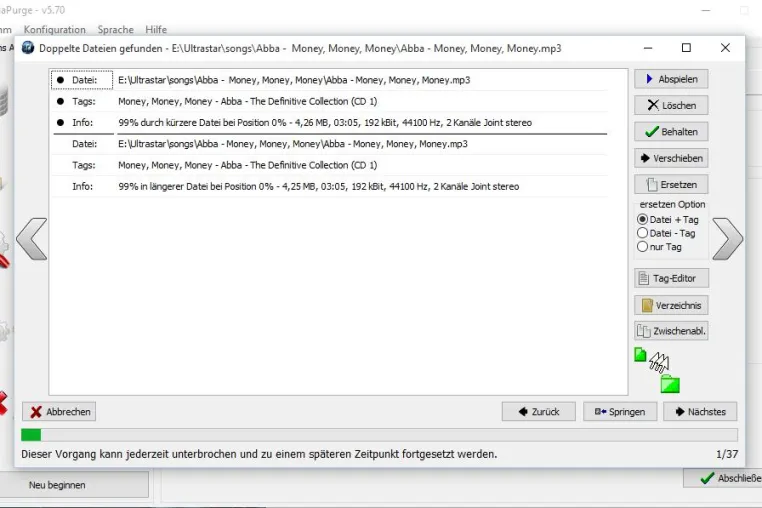Screen dimensions: 762x508
Task: Click the dialog title bar app icon
Action: (28, 48)
